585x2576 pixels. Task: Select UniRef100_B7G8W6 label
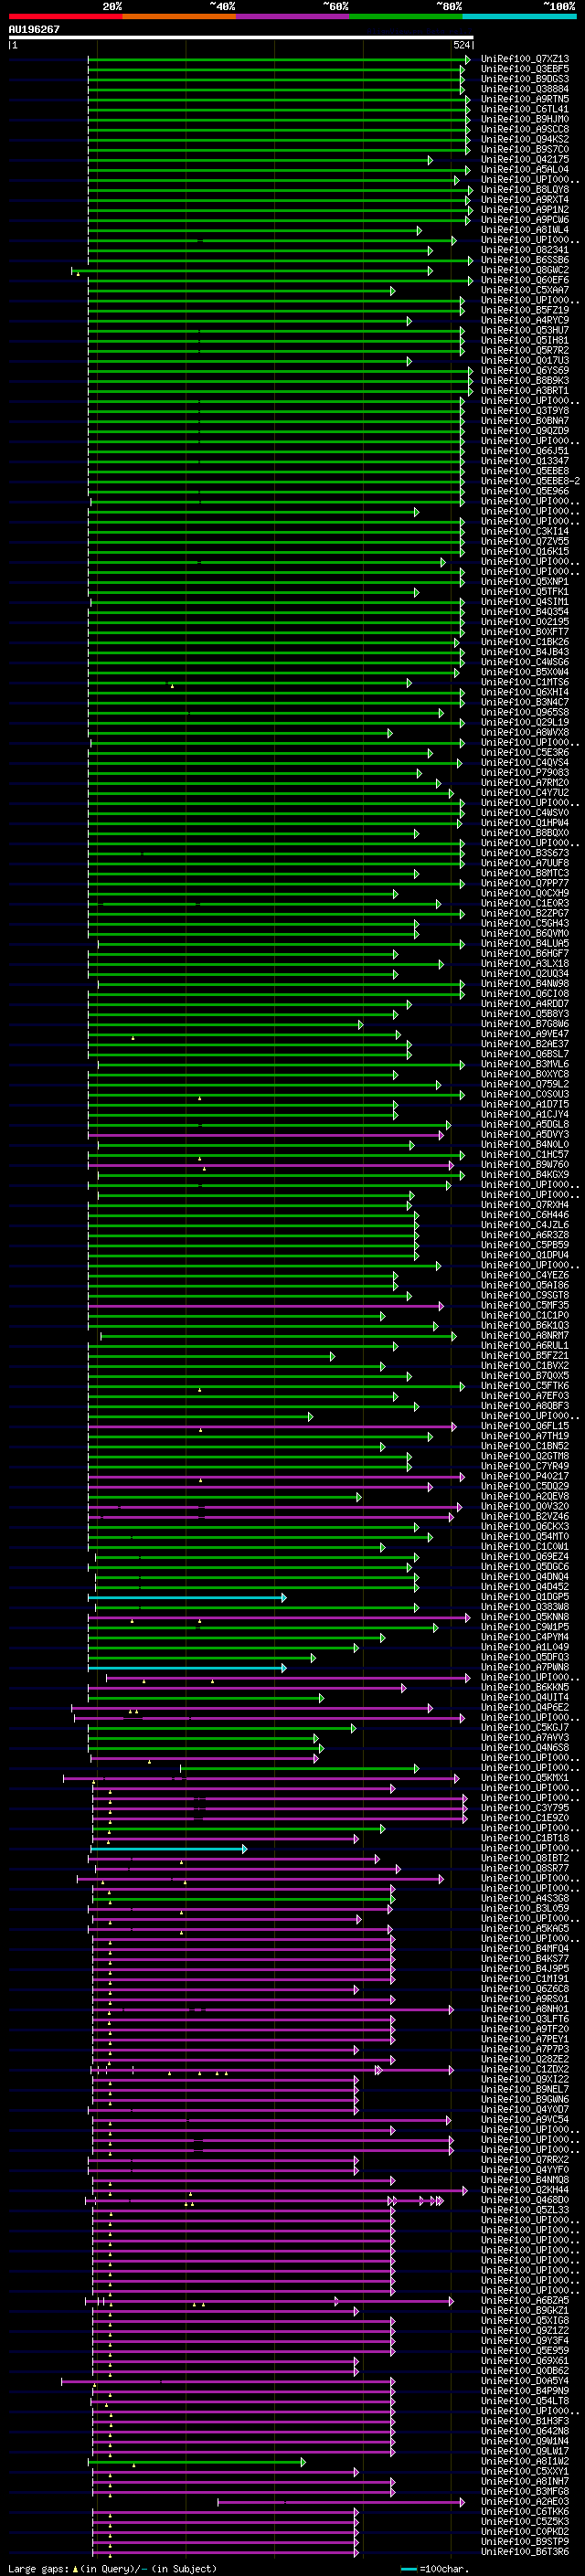pyautogui.click(x=525, y=1023)
